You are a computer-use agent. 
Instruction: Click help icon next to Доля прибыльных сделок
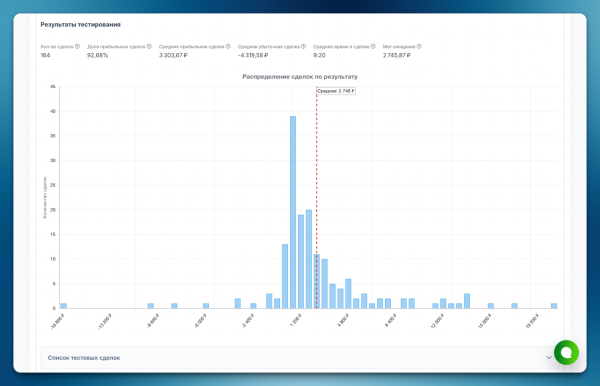[x=149, y=46]
